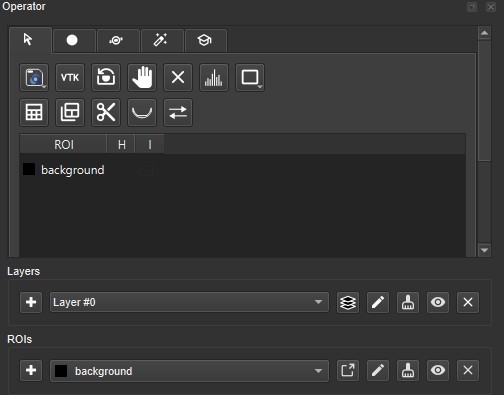This screenshot has height=395, width=504.
Task: Click the black swatch in the background table row
Action: (29, 169)
